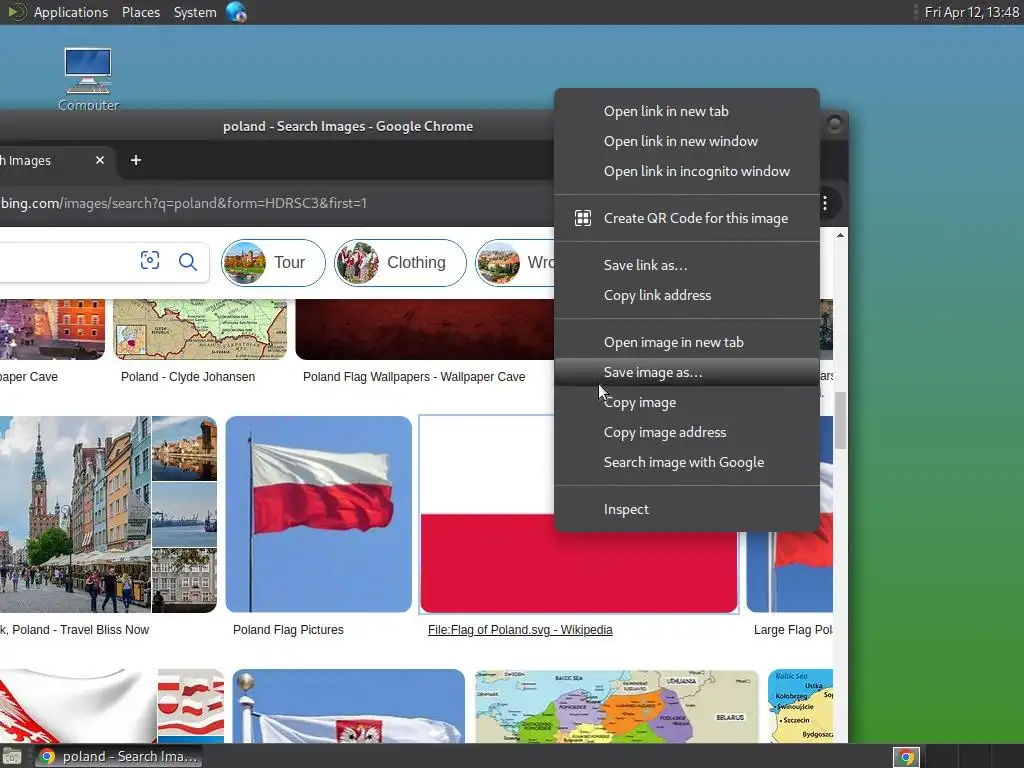Screen dimensions: 1024x768
Task: Click the show desktop icon in taskbar
Action: pos(12,757)
